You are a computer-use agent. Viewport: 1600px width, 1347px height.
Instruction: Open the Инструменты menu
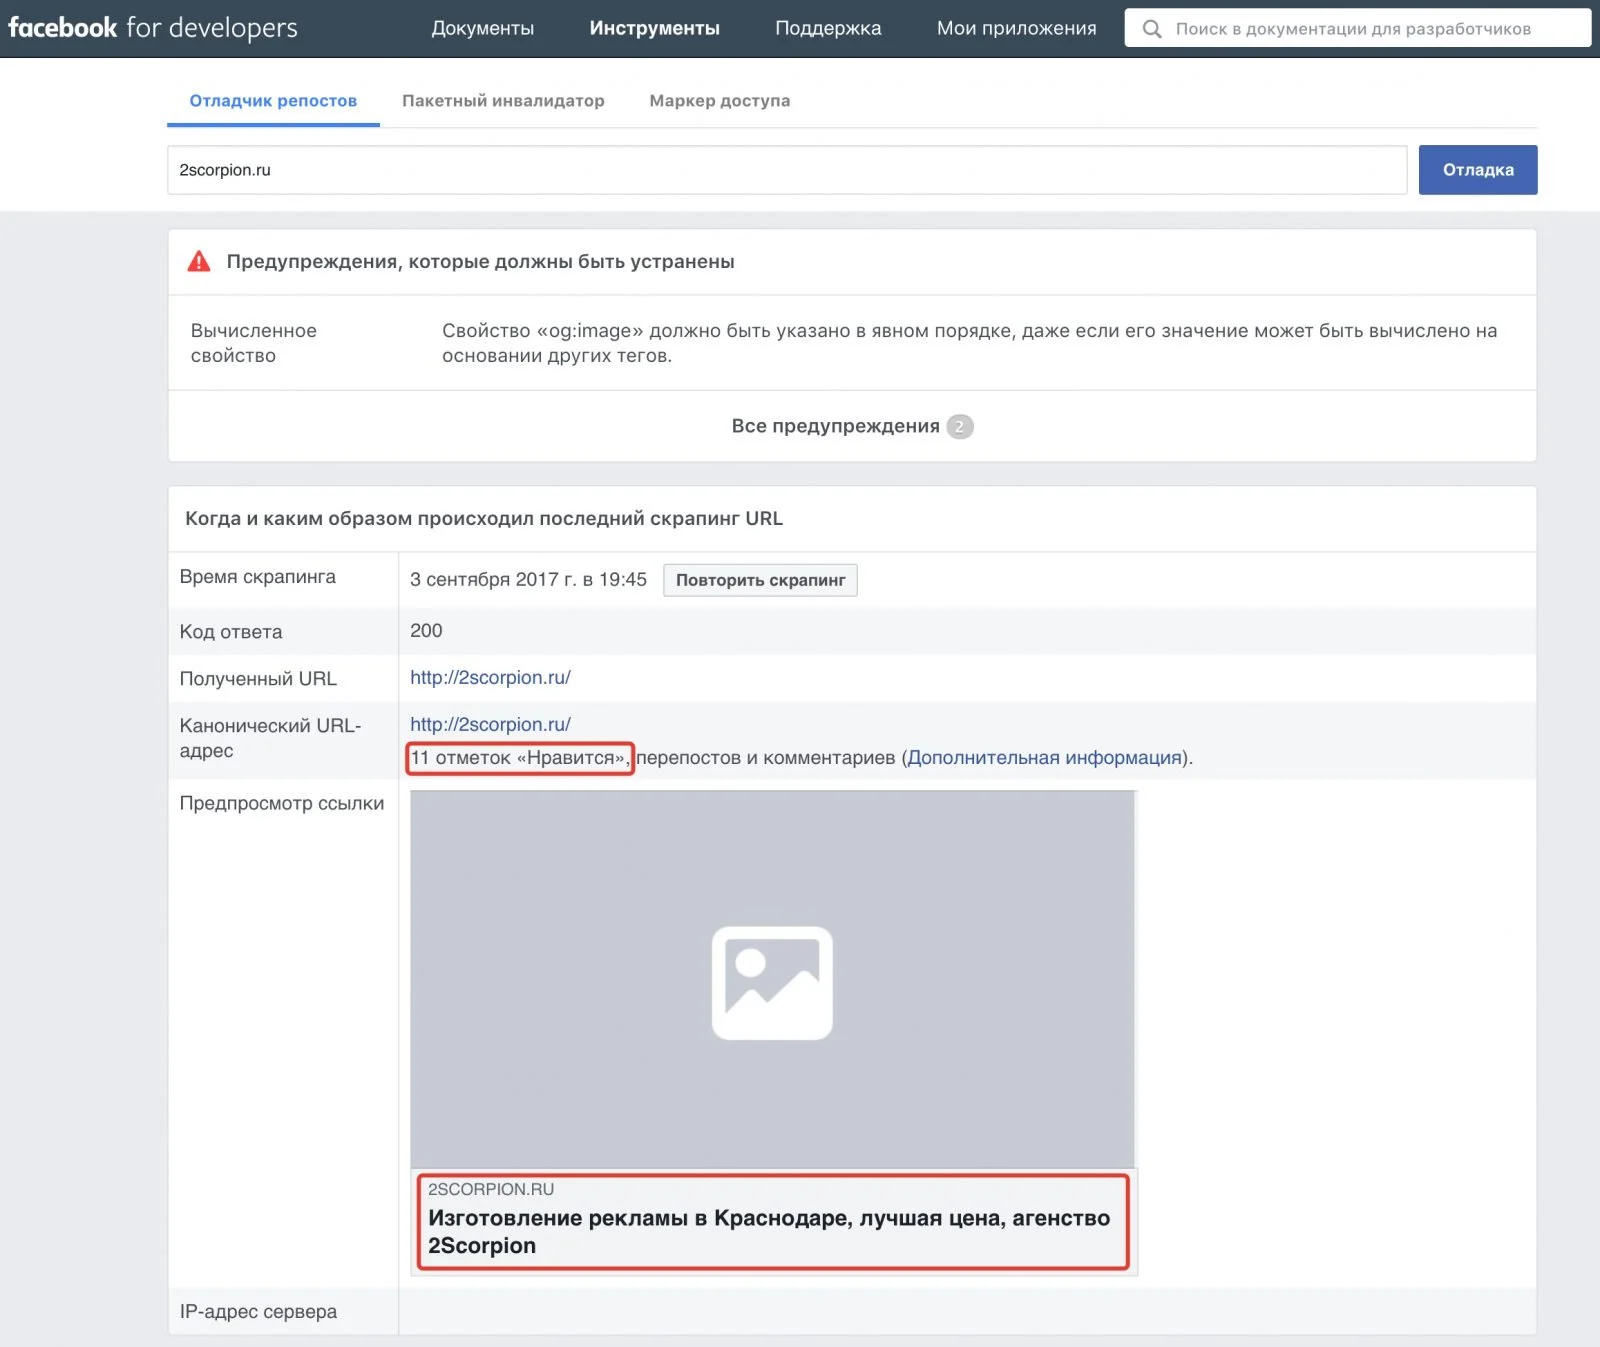[x=654, y=28]
